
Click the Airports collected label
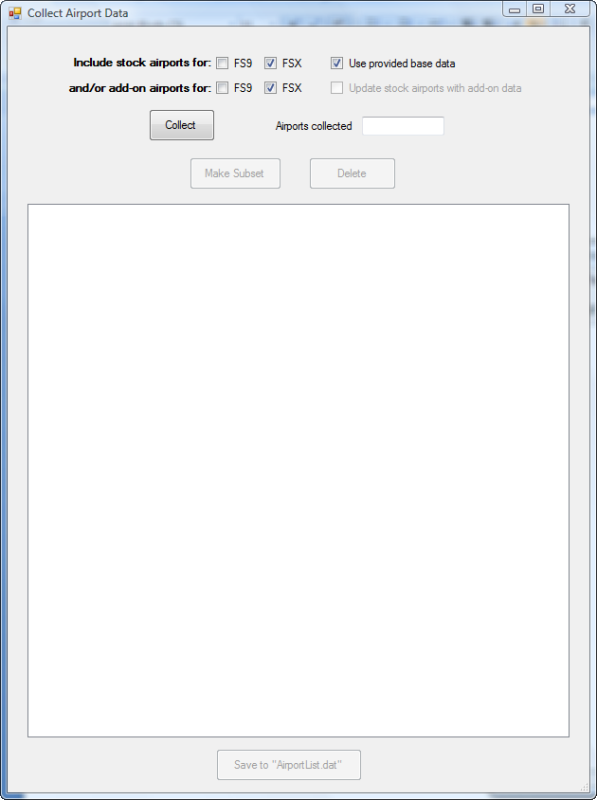coord(313,126)
